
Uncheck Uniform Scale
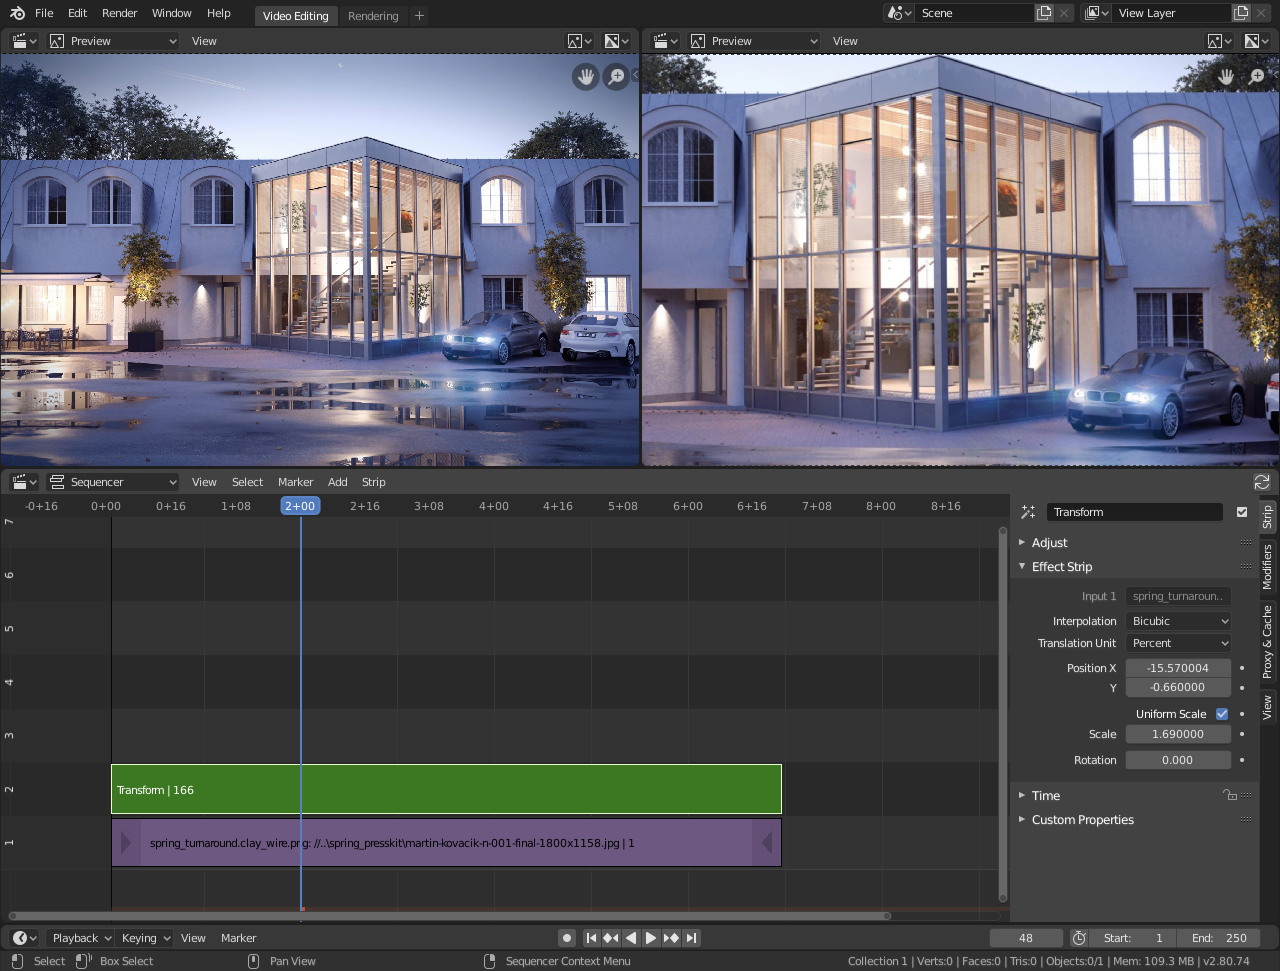click(1222, 714)
